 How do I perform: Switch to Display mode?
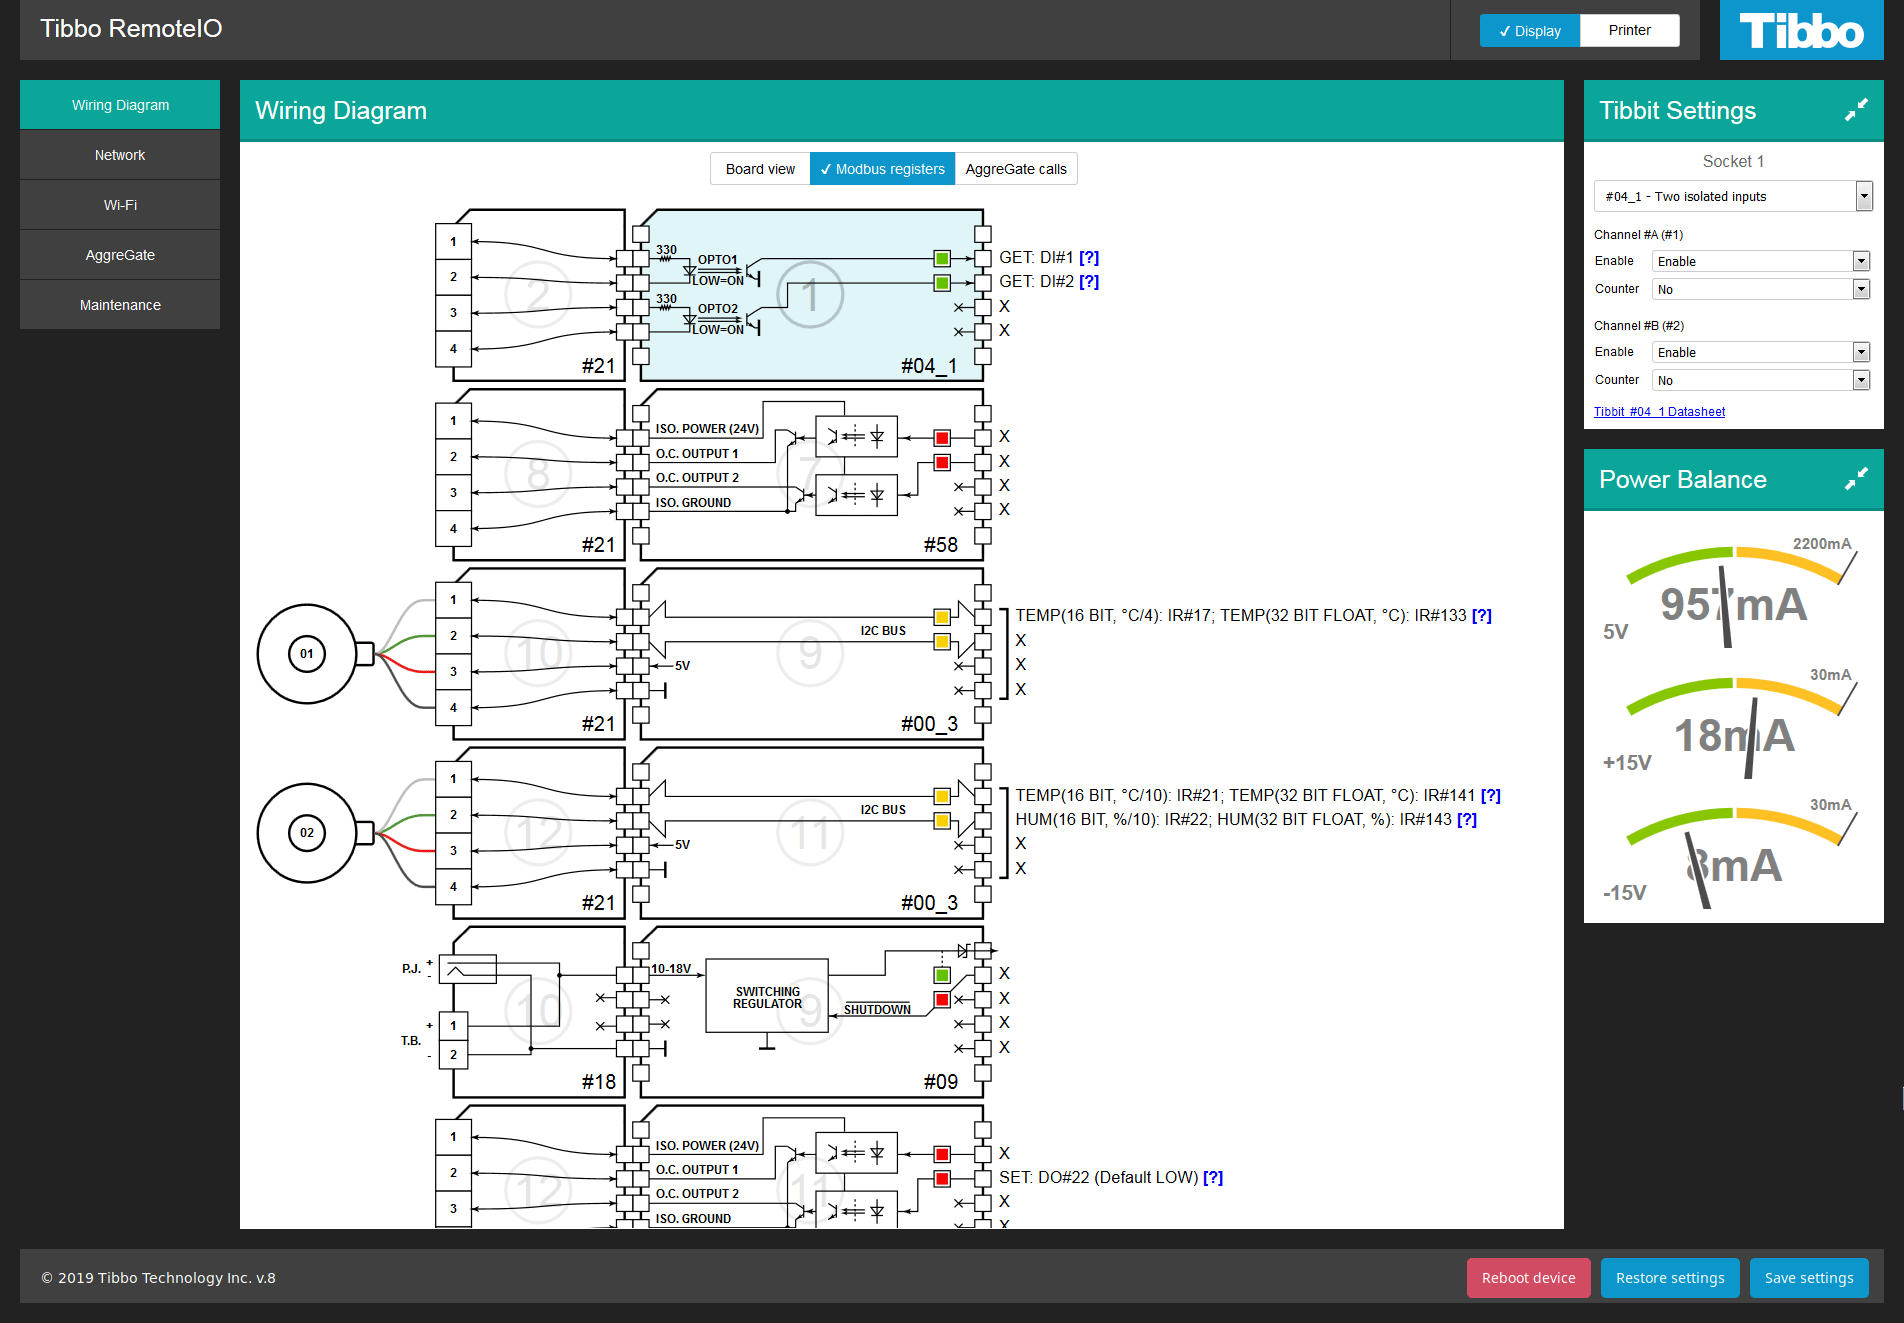pyautogui.click(x=1529, y=31)
